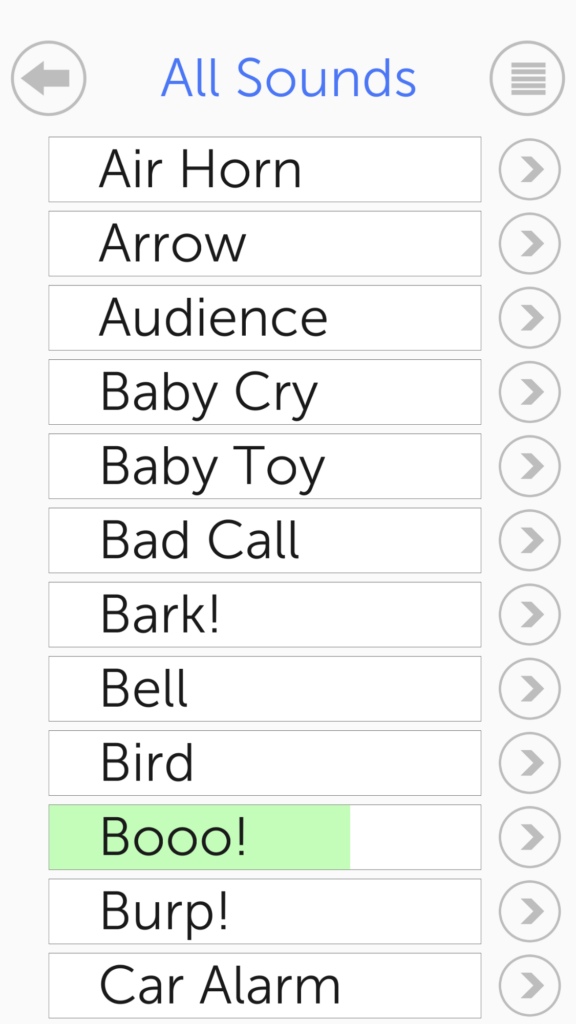576x1024 pixels.
Task: Play the Baby Toy sound
Action: pyautogui.click(x=264, y=466)
